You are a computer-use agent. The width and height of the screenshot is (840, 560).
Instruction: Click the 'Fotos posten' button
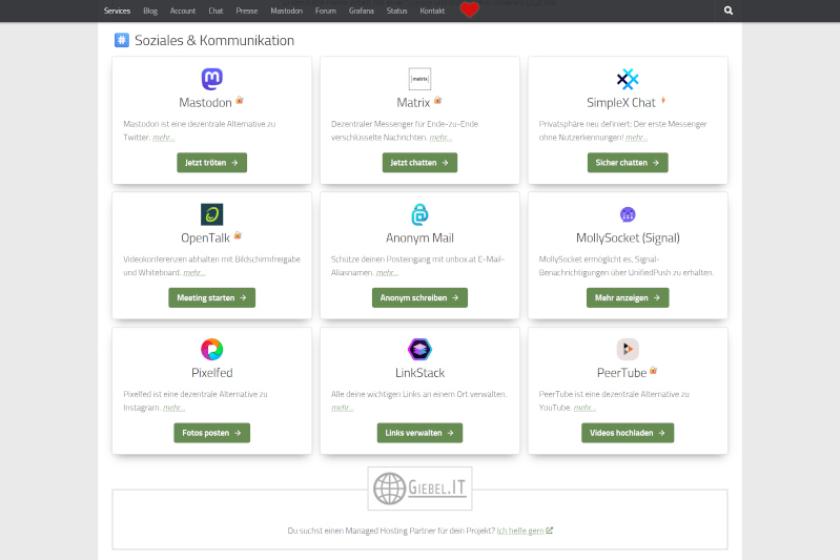coord(212,432)
